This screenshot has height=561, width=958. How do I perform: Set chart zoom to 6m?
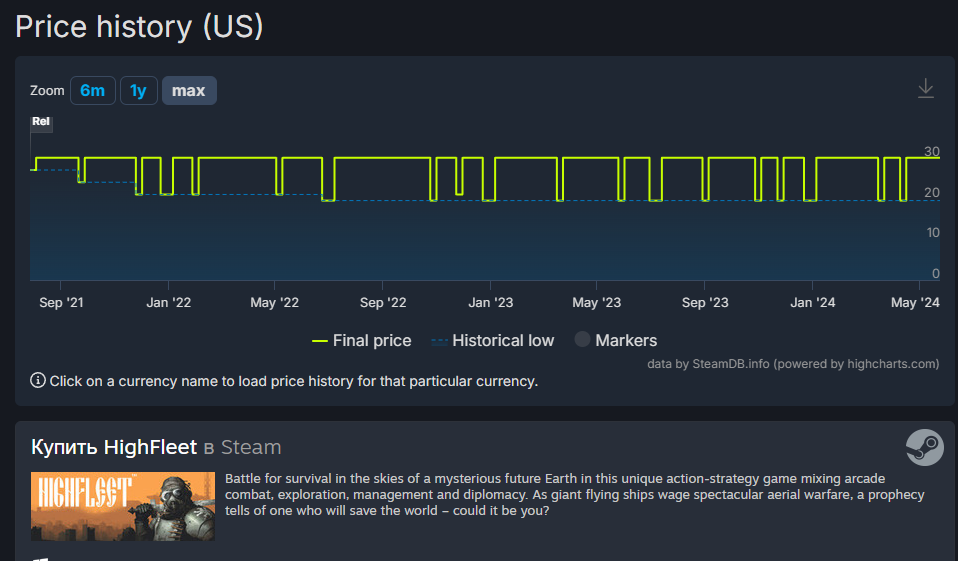[x=92, y=91]
